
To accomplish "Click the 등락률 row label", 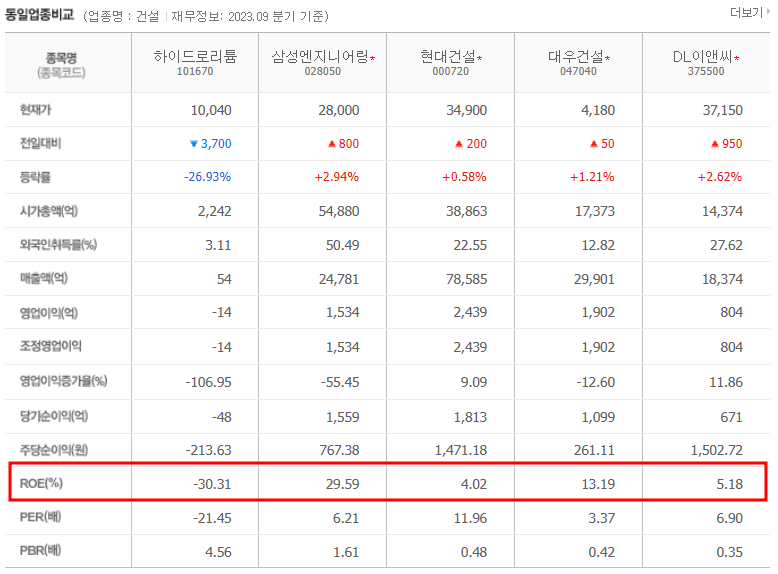I will [35, 177].
